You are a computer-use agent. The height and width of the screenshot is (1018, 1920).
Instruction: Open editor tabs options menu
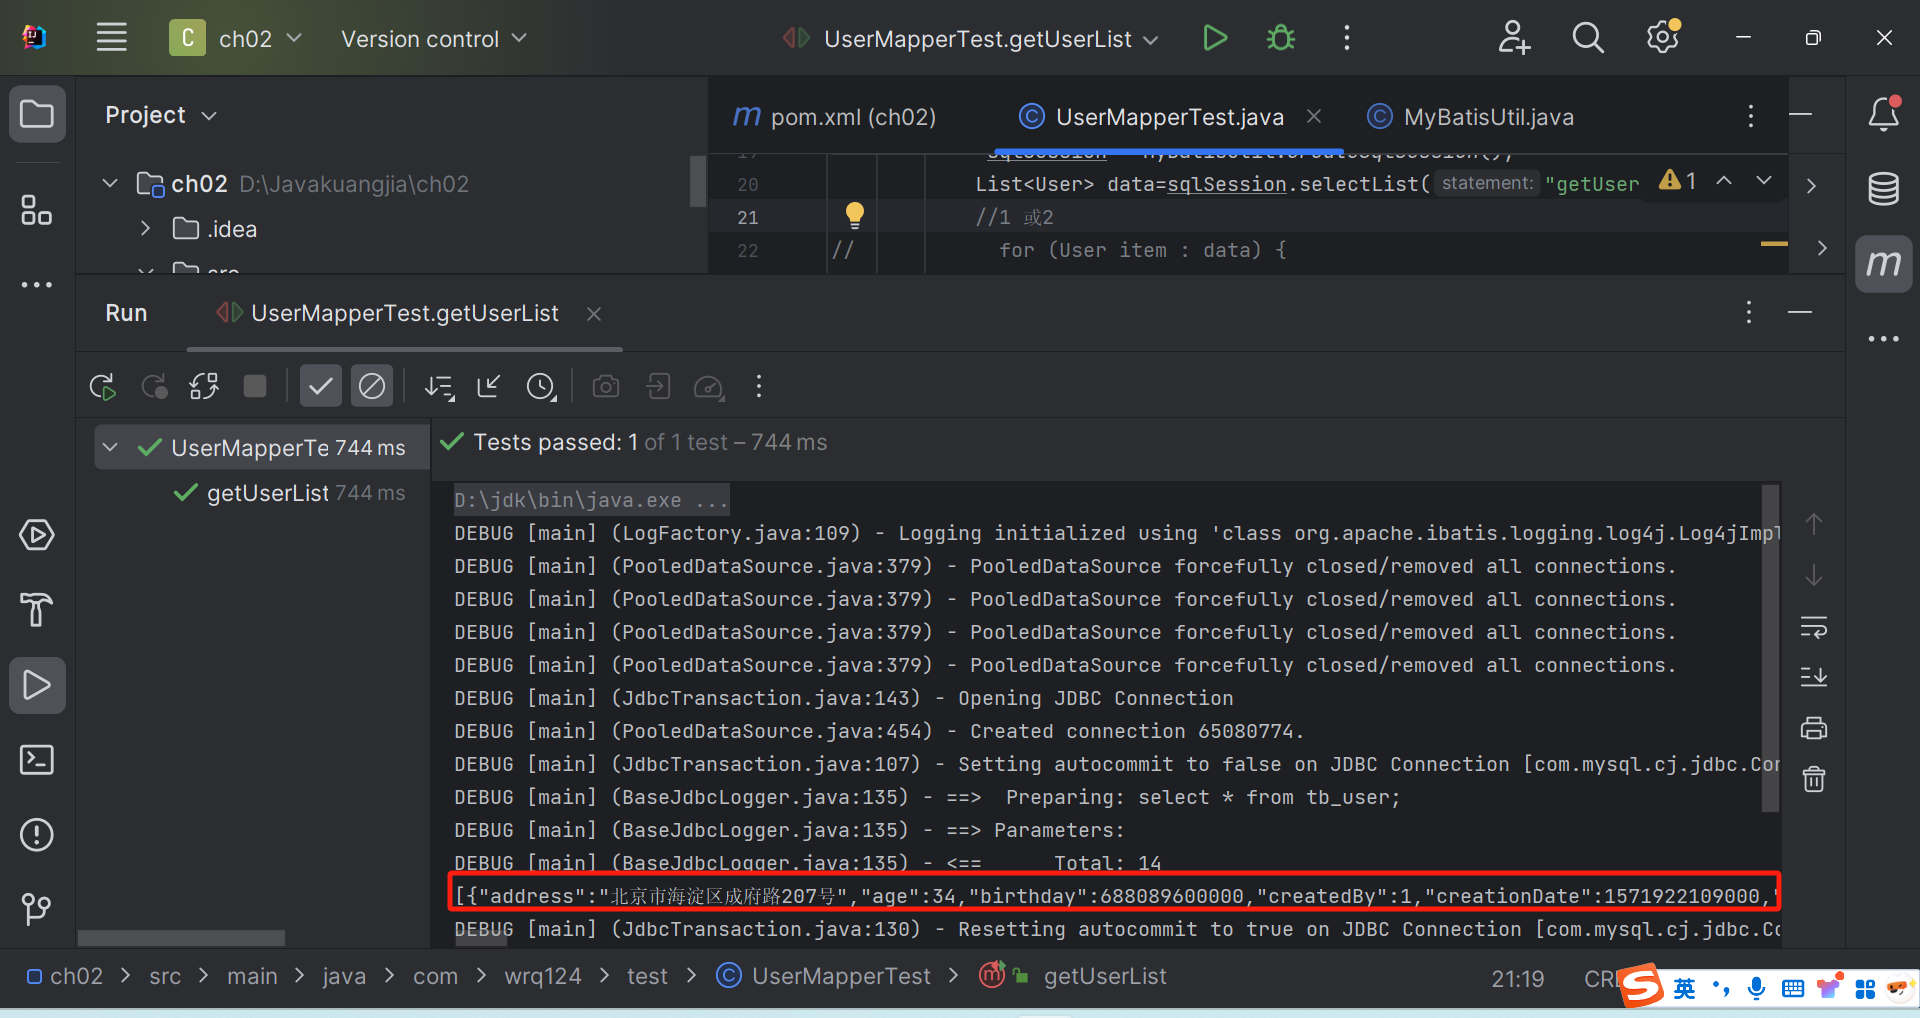1751,116
